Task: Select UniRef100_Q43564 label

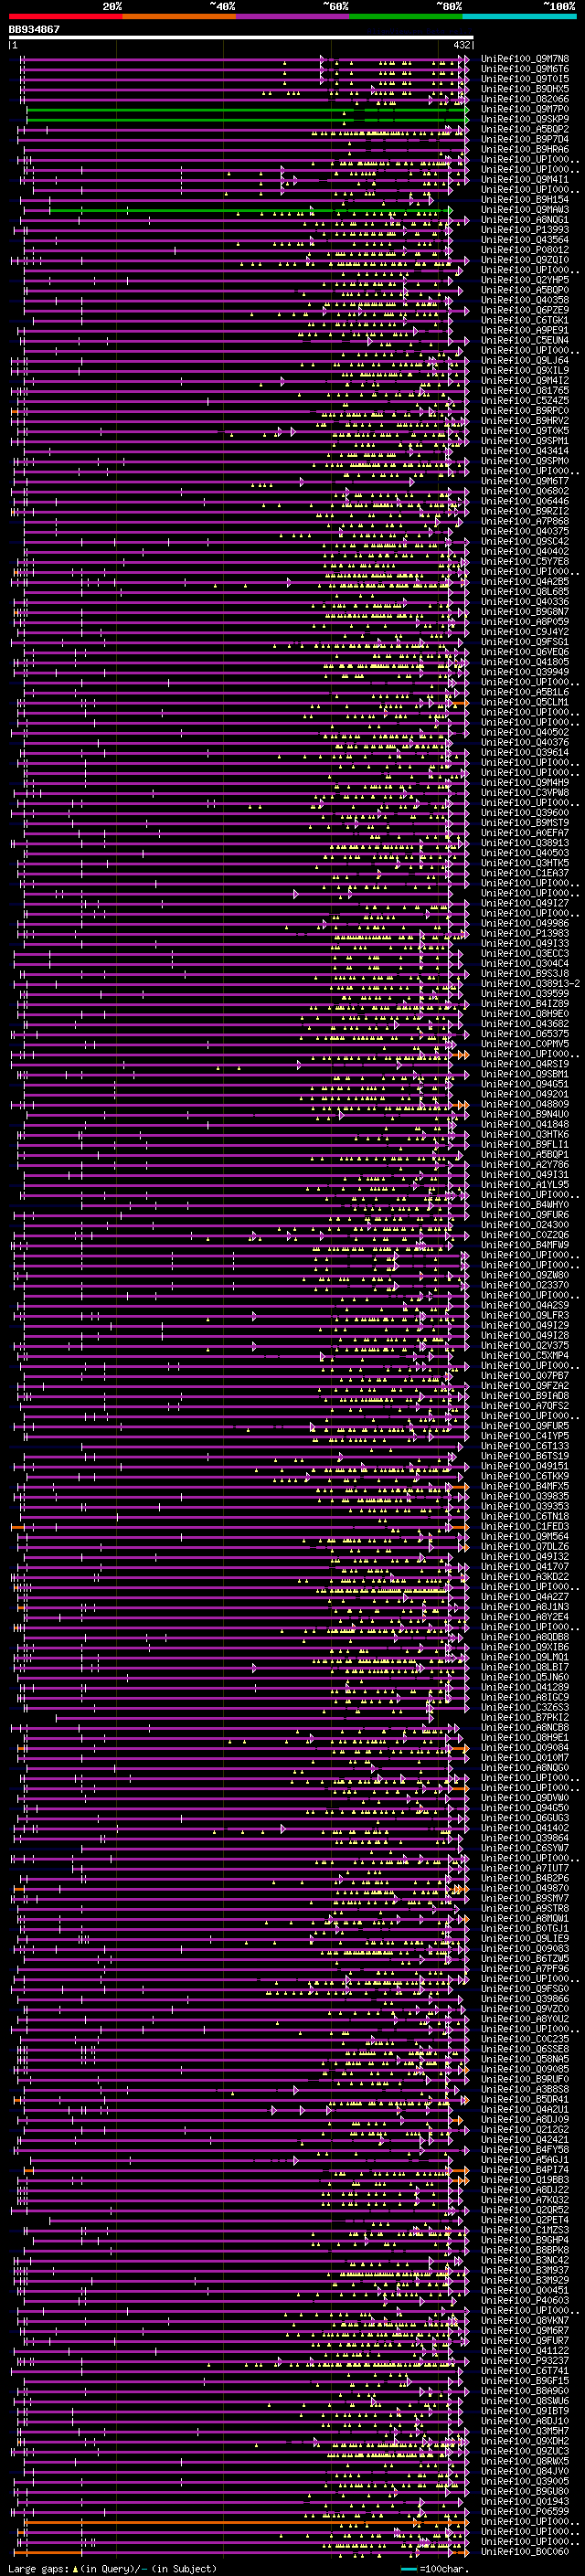Action: coord(525,240)
